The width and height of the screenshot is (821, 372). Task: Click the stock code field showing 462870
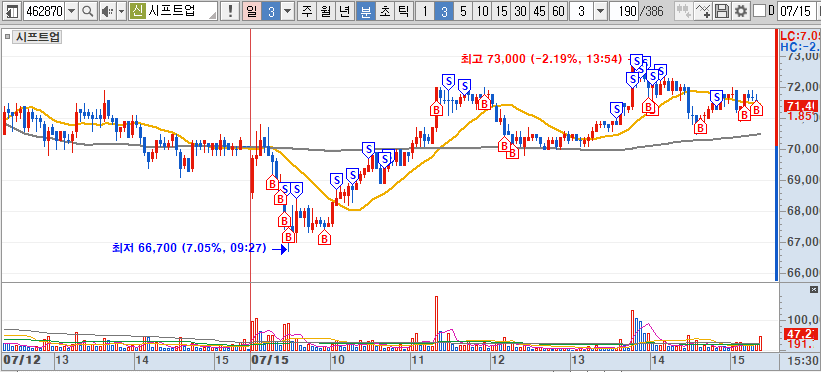44,10
